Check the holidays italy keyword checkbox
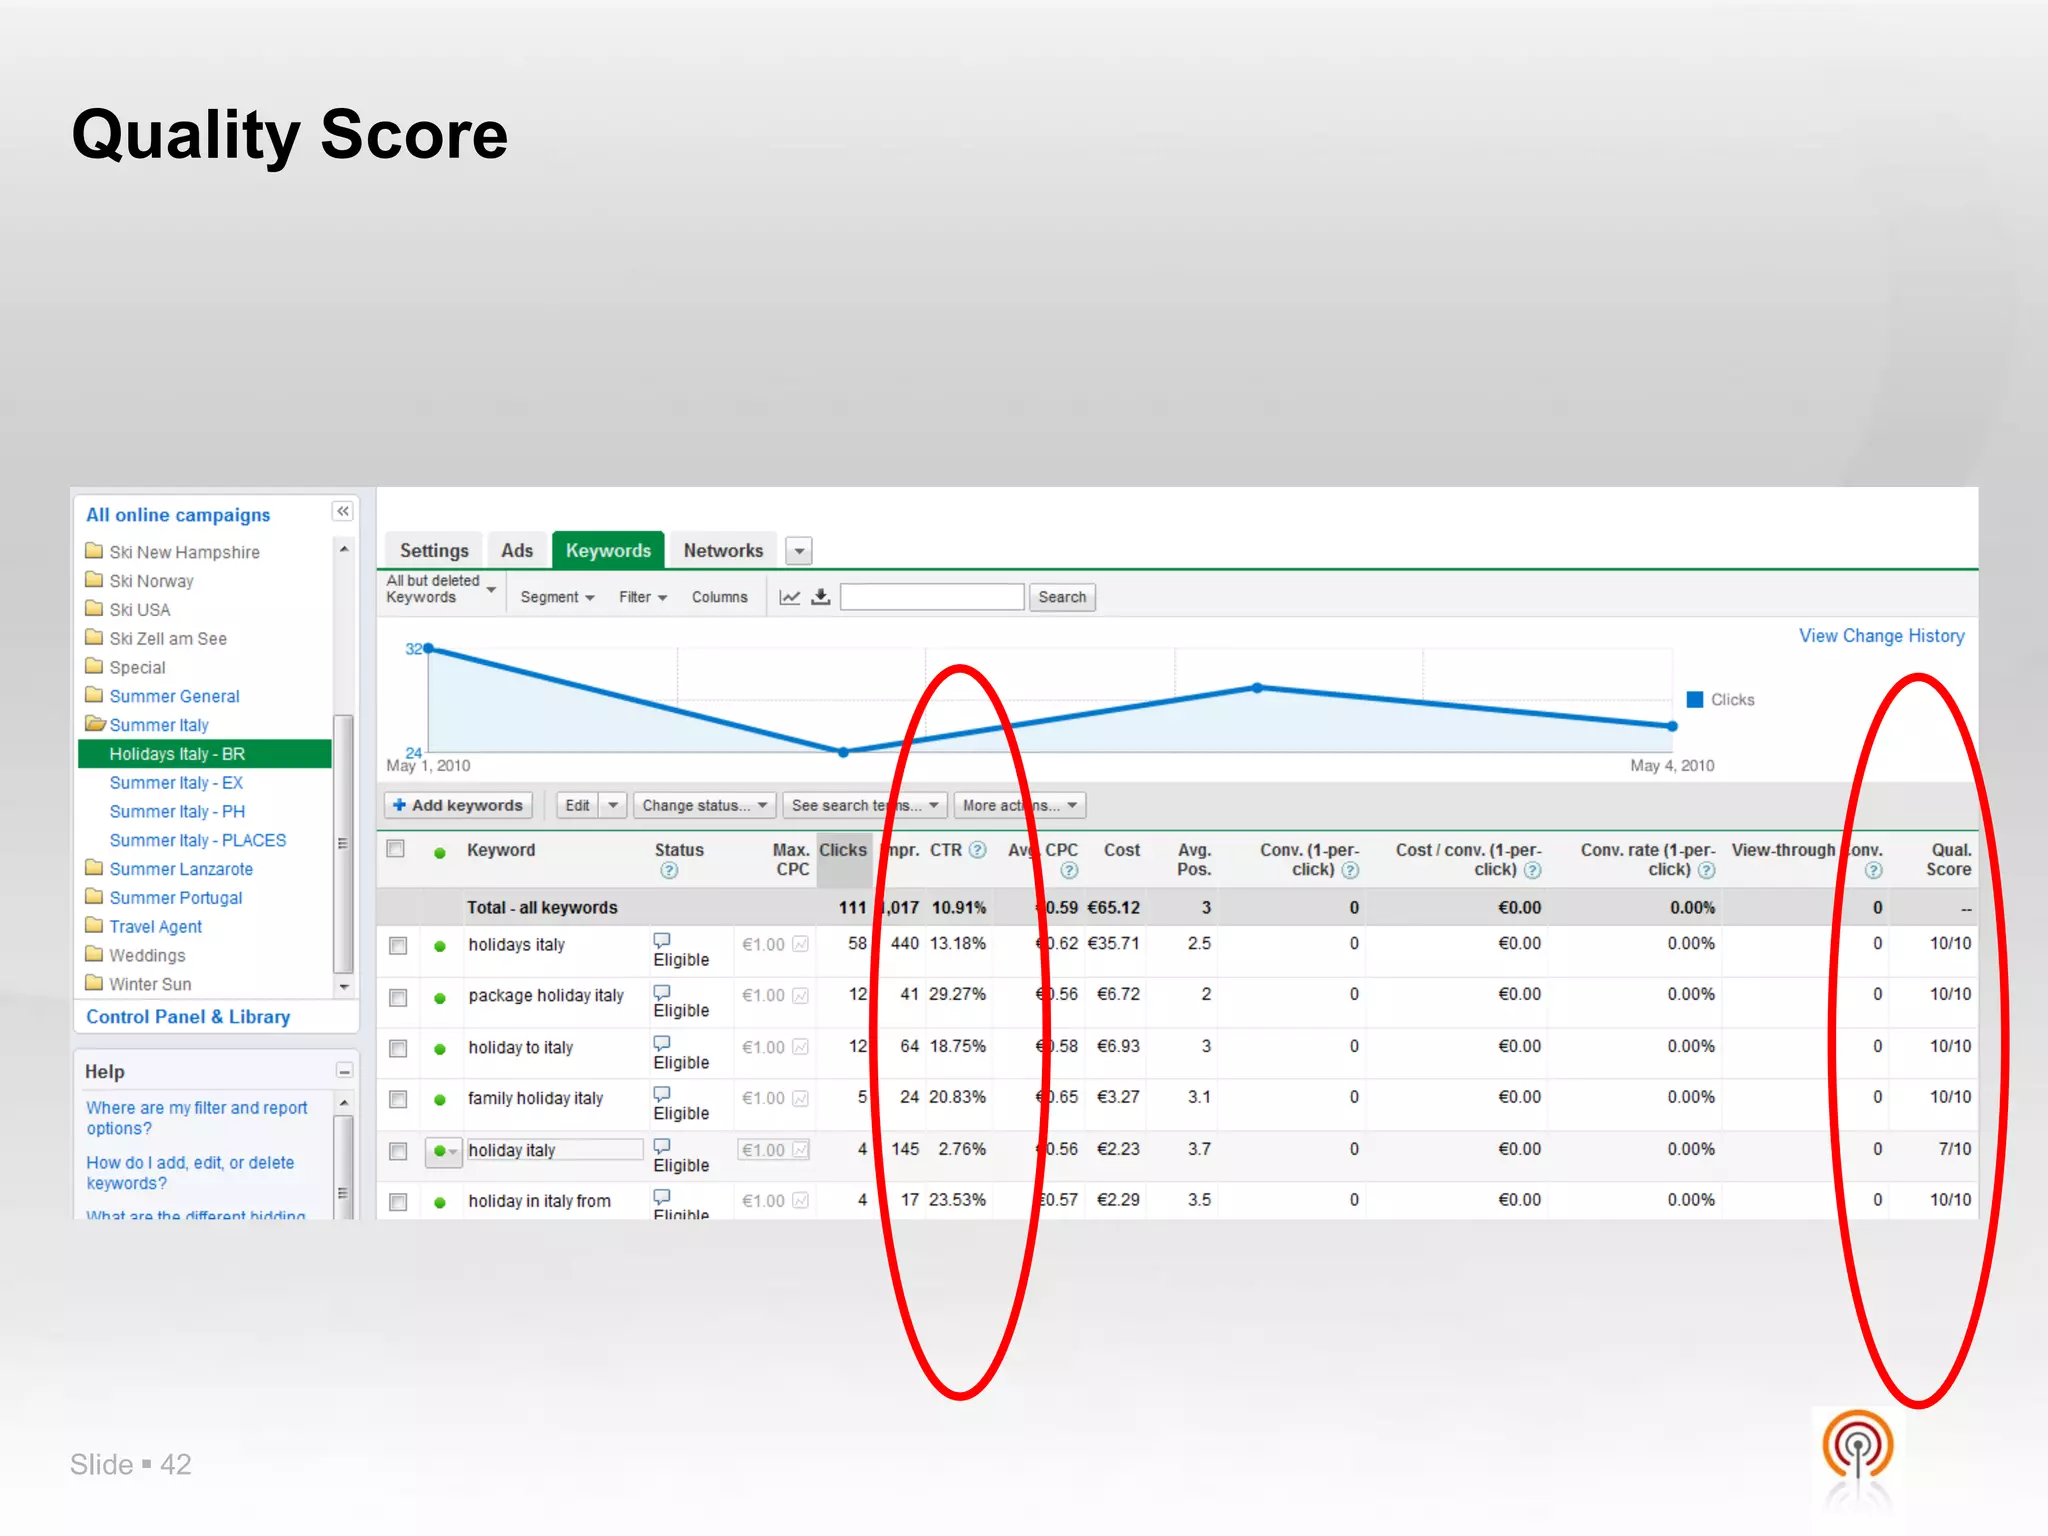 [398, 946]
